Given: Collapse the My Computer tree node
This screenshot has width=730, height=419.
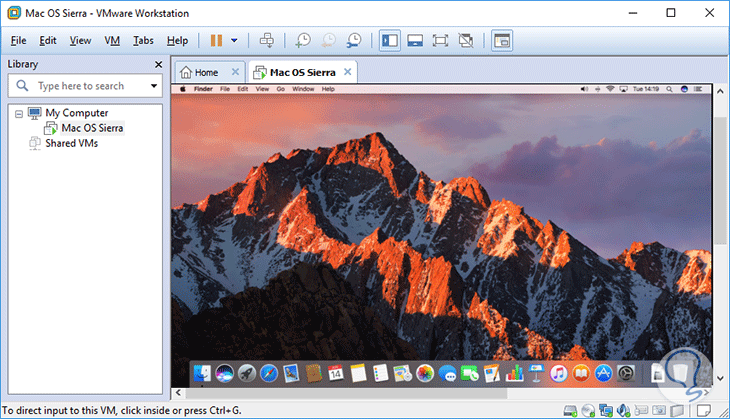Looking at the screenshot, I should (19, 114).
